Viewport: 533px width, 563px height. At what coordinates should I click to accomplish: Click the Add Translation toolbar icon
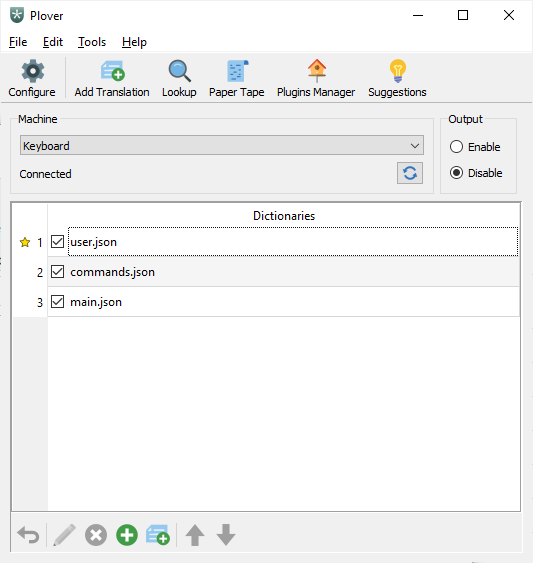tap(112, 78)
